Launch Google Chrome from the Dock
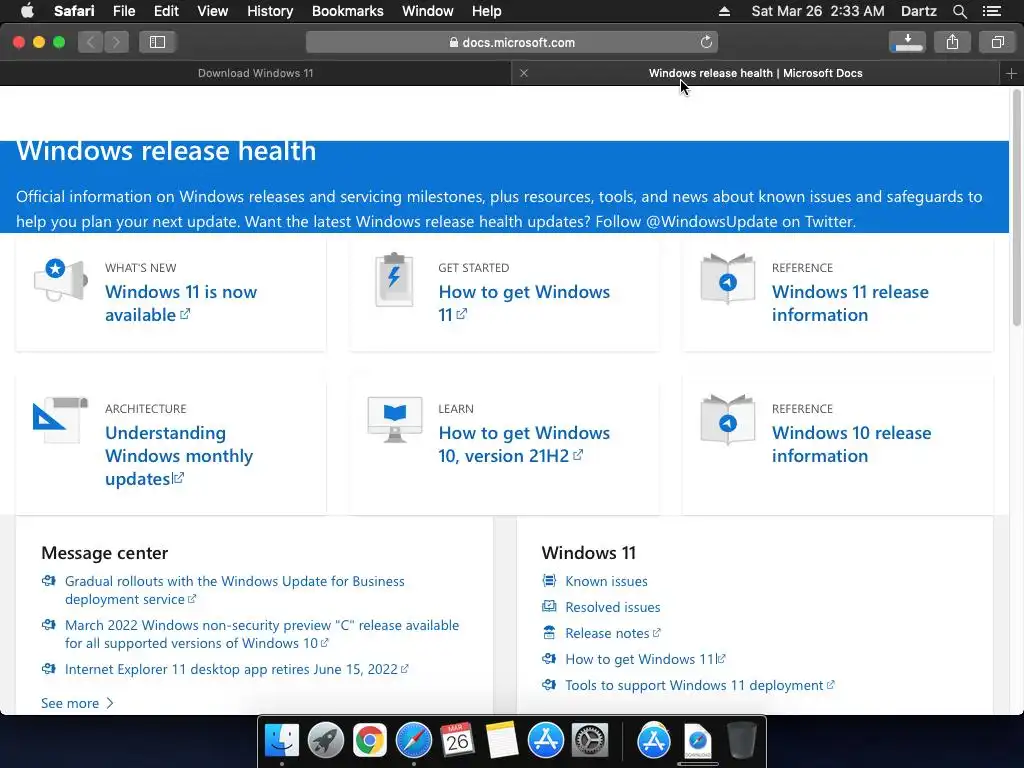Screen dimensions: 1024x768 [370, 741]
